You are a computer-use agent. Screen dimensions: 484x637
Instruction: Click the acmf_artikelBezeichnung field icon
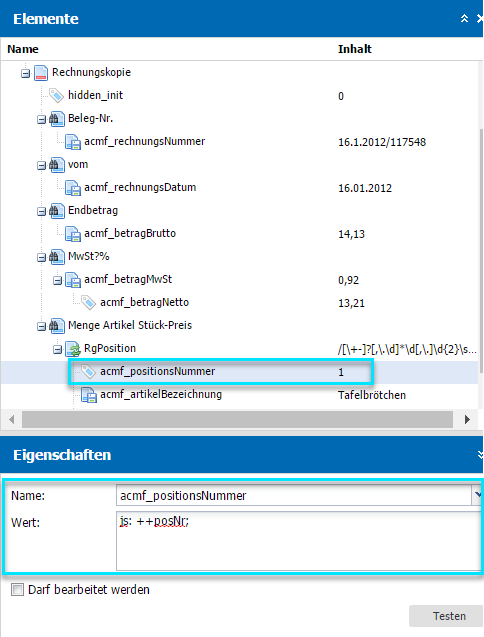pyautogui.click(x=89, y=394)
